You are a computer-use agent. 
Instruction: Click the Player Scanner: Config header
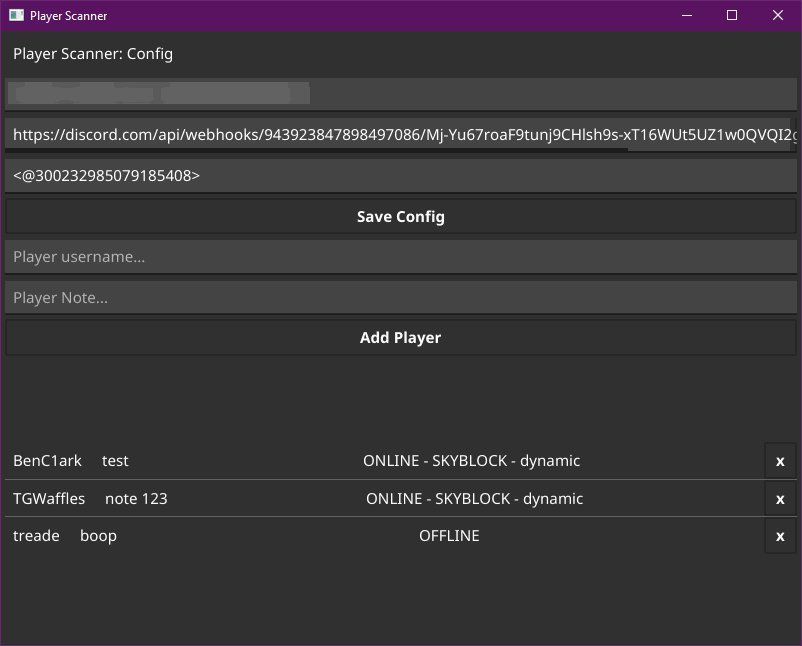(93, 54)
